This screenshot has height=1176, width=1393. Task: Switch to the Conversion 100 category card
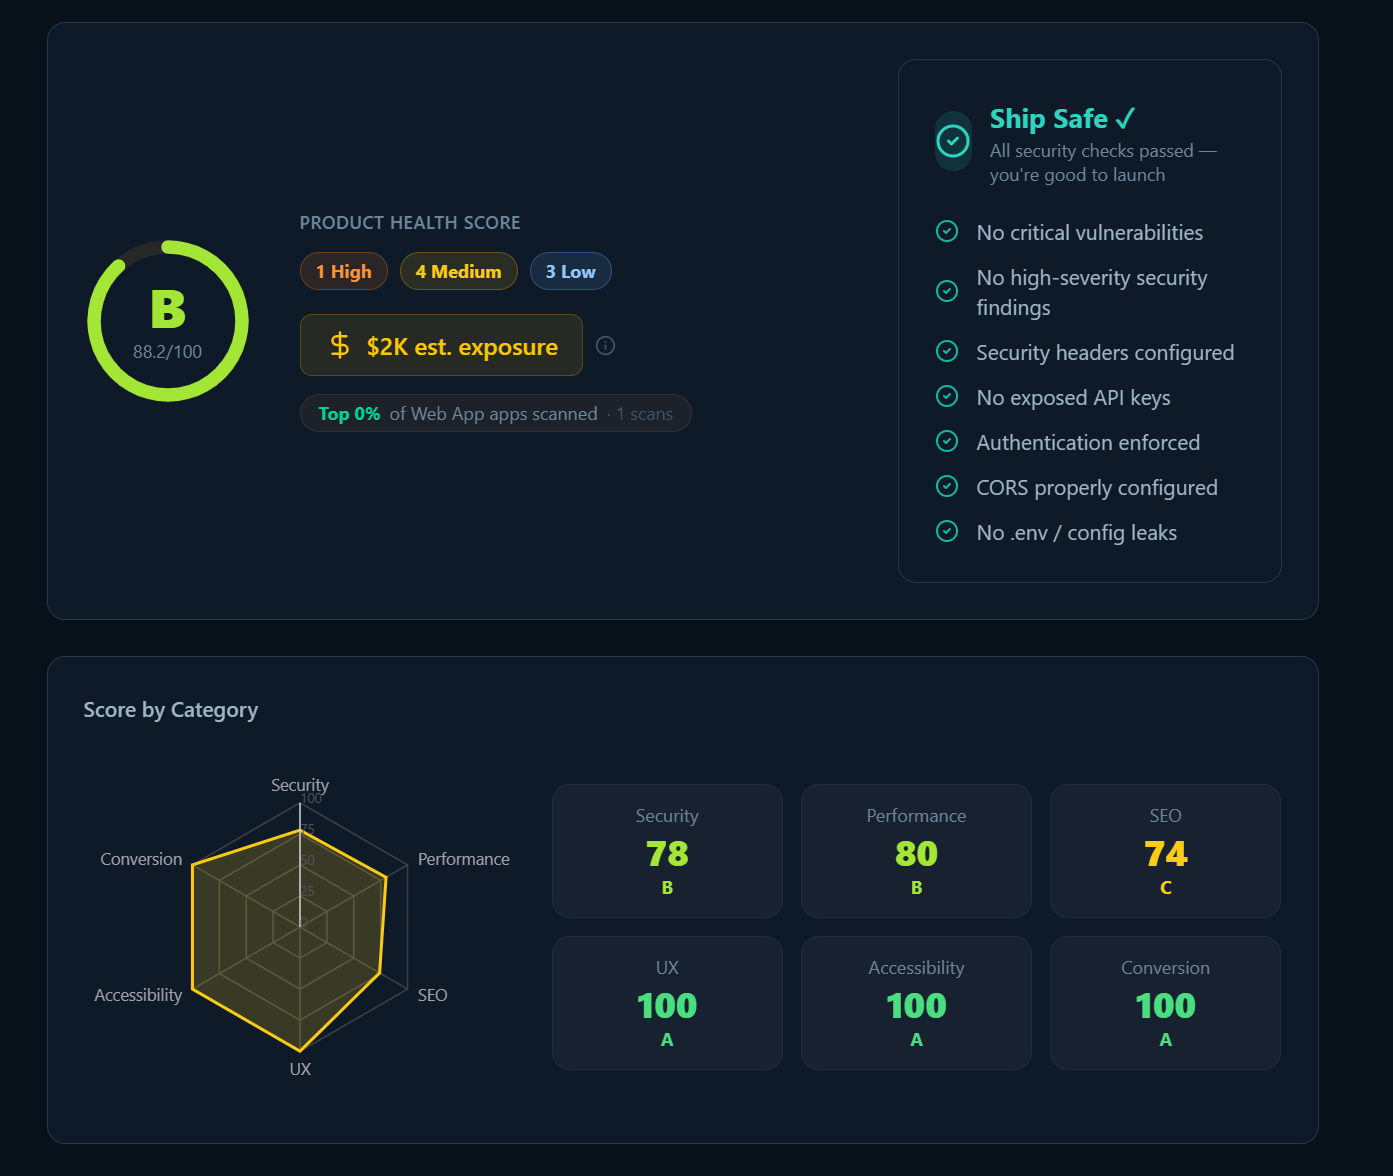(1164, 1003)
